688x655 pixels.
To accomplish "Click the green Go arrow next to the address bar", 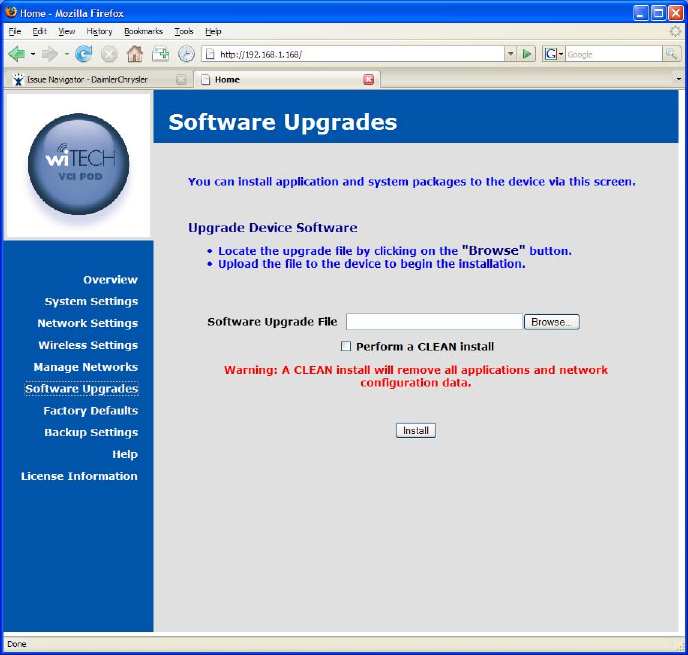I will coord(527,54).
